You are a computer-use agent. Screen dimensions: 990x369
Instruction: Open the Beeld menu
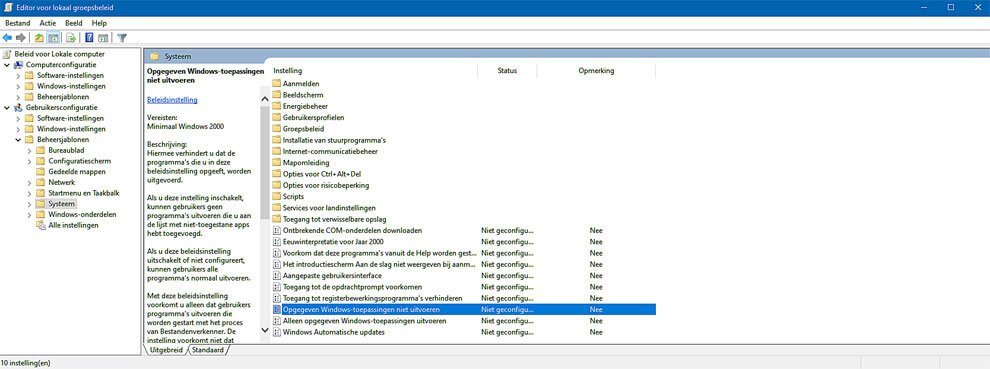coord(74,23)
